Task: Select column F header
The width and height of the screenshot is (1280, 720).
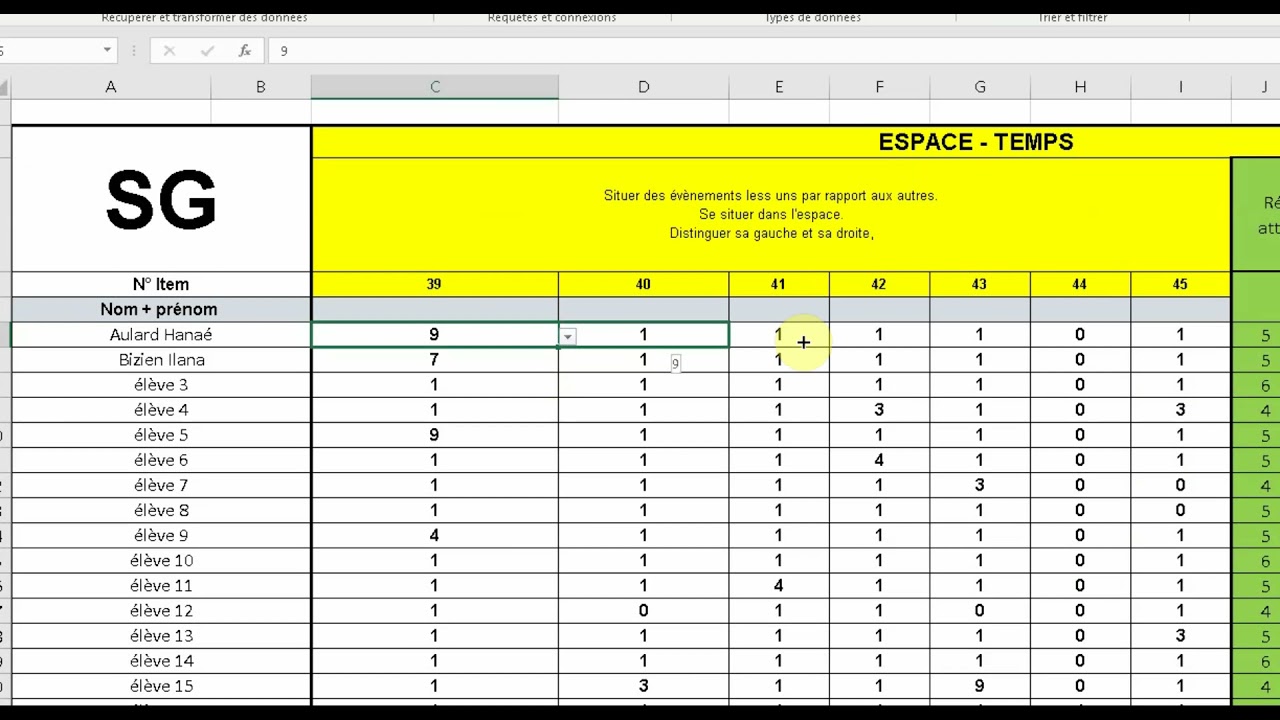Action: point(880,87)
